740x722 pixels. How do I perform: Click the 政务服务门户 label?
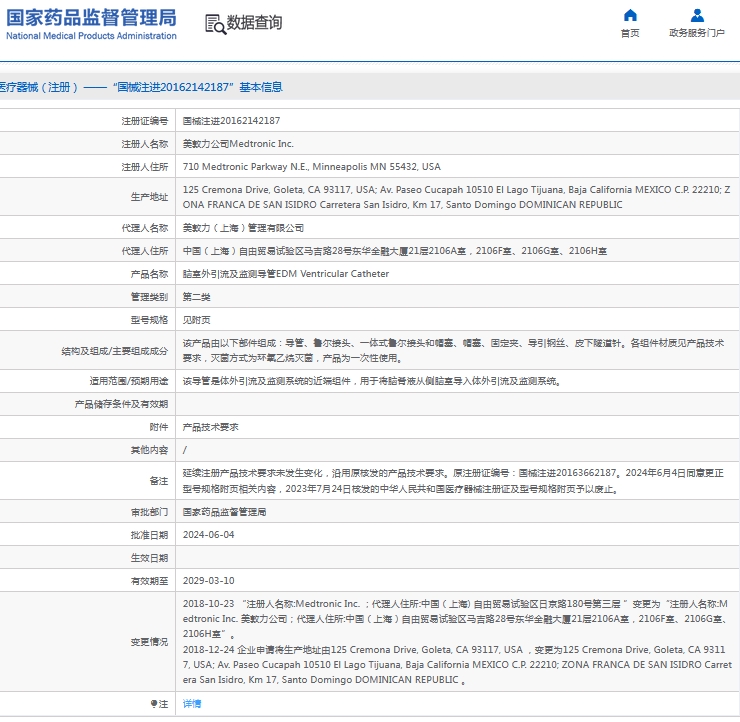697,33
